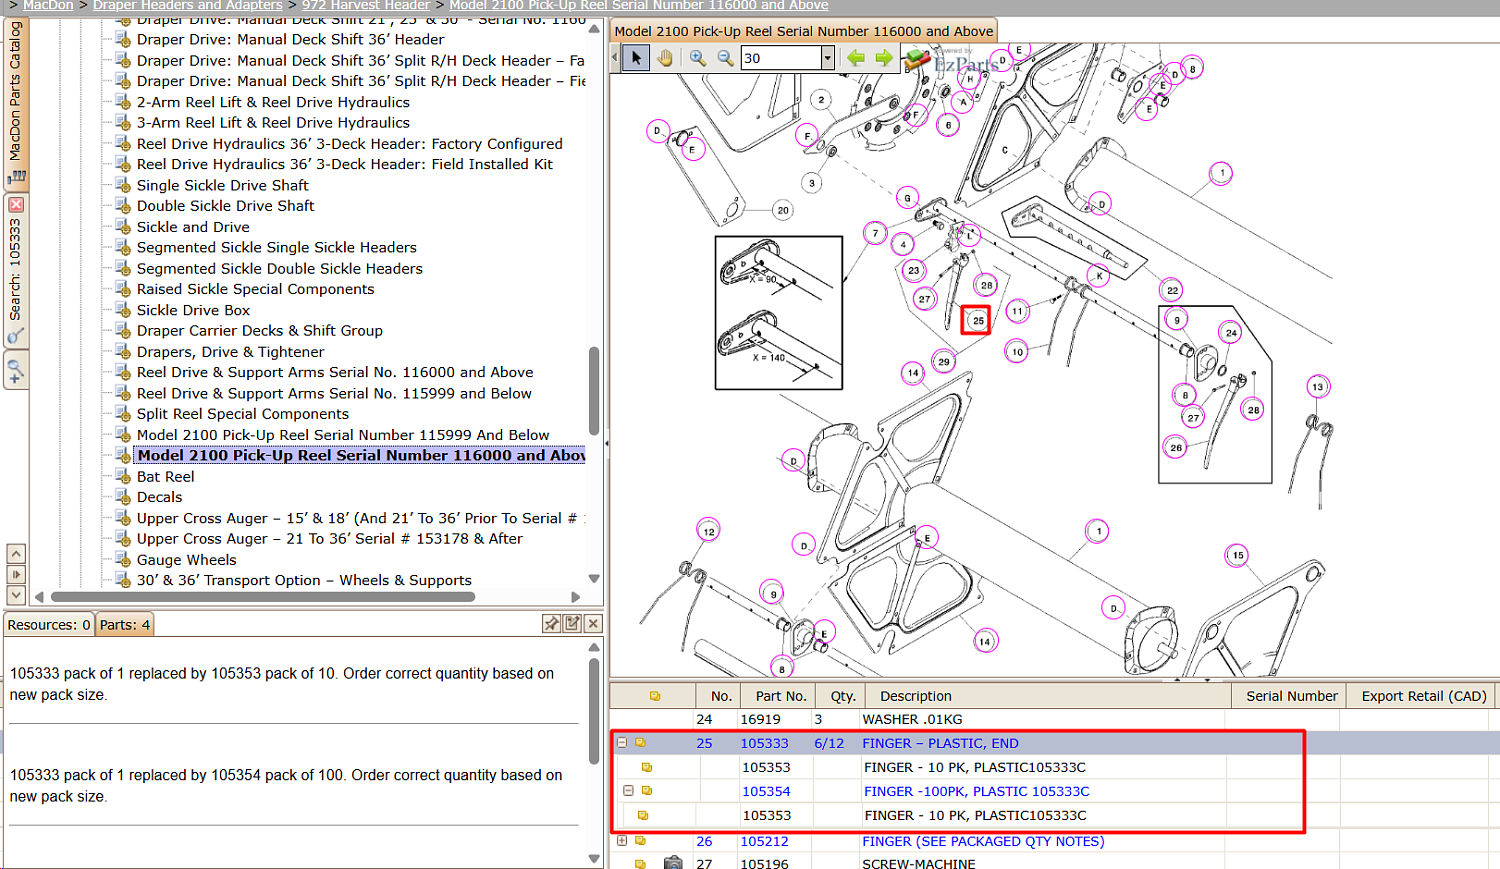1500x869 pixels.
Task: Pop out the notes panel window
Action: click(572, 624)
